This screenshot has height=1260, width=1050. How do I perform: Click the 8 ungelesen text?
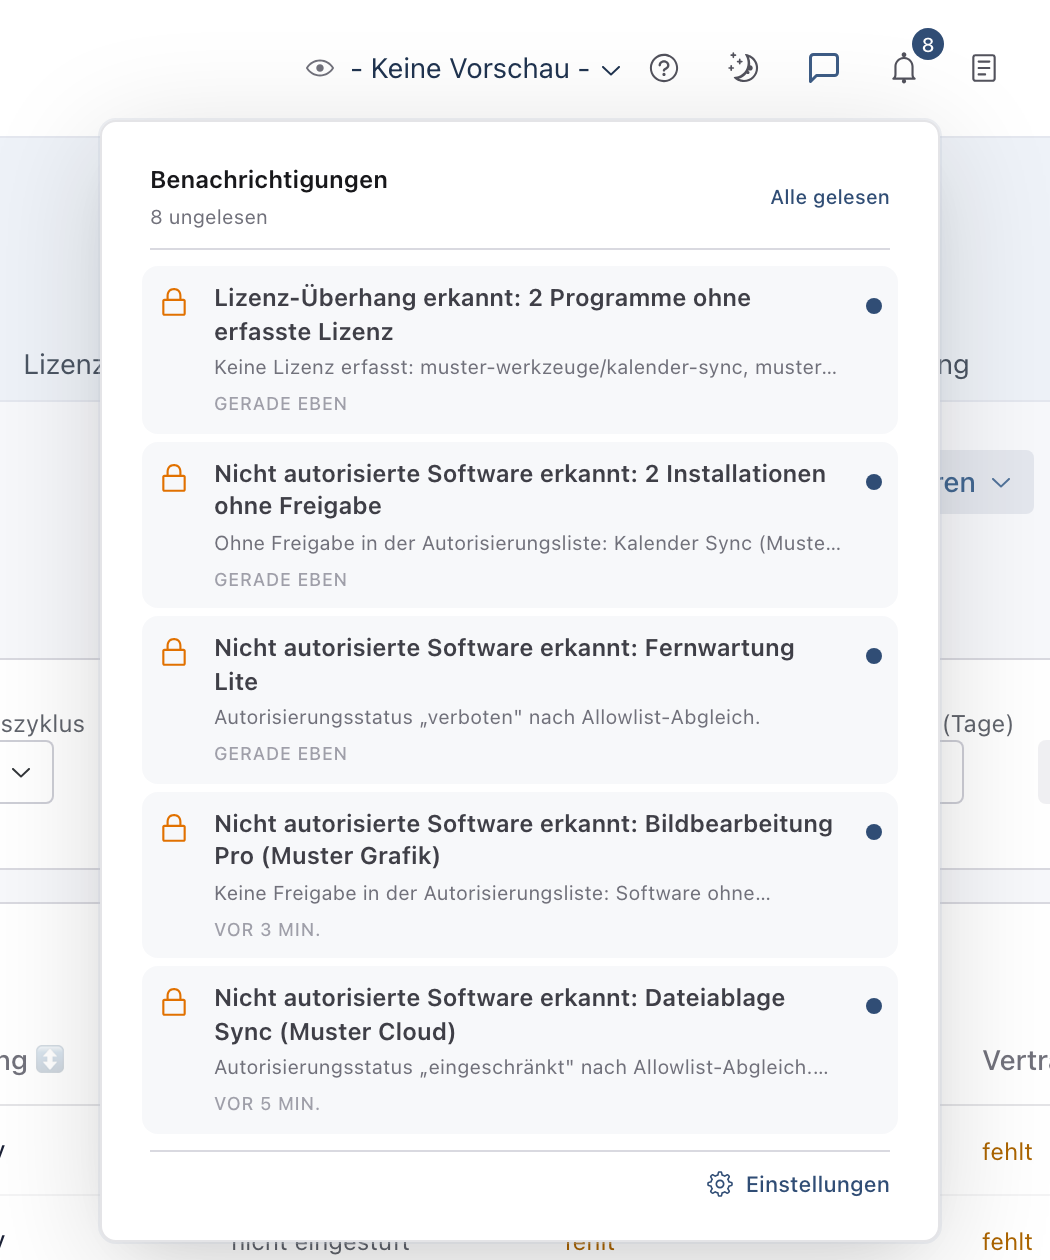click(209, 217)
